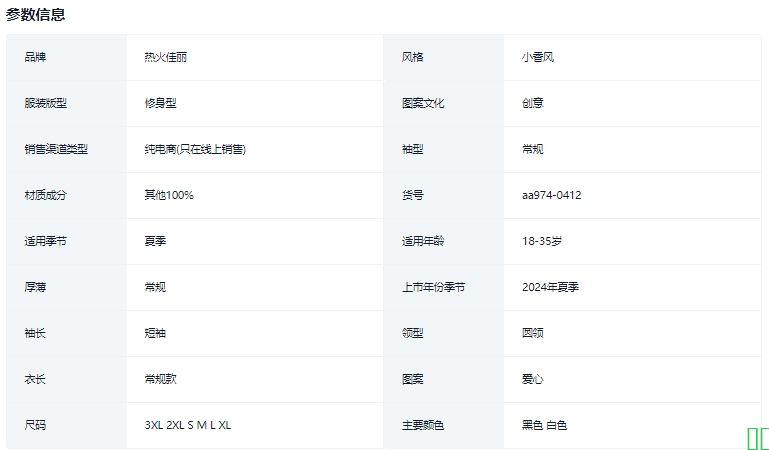Click the 纯电商(只在线上销售) channel value
Image resolution: width=769 pixels, height=450 pixels.
[x=195, y=149]
